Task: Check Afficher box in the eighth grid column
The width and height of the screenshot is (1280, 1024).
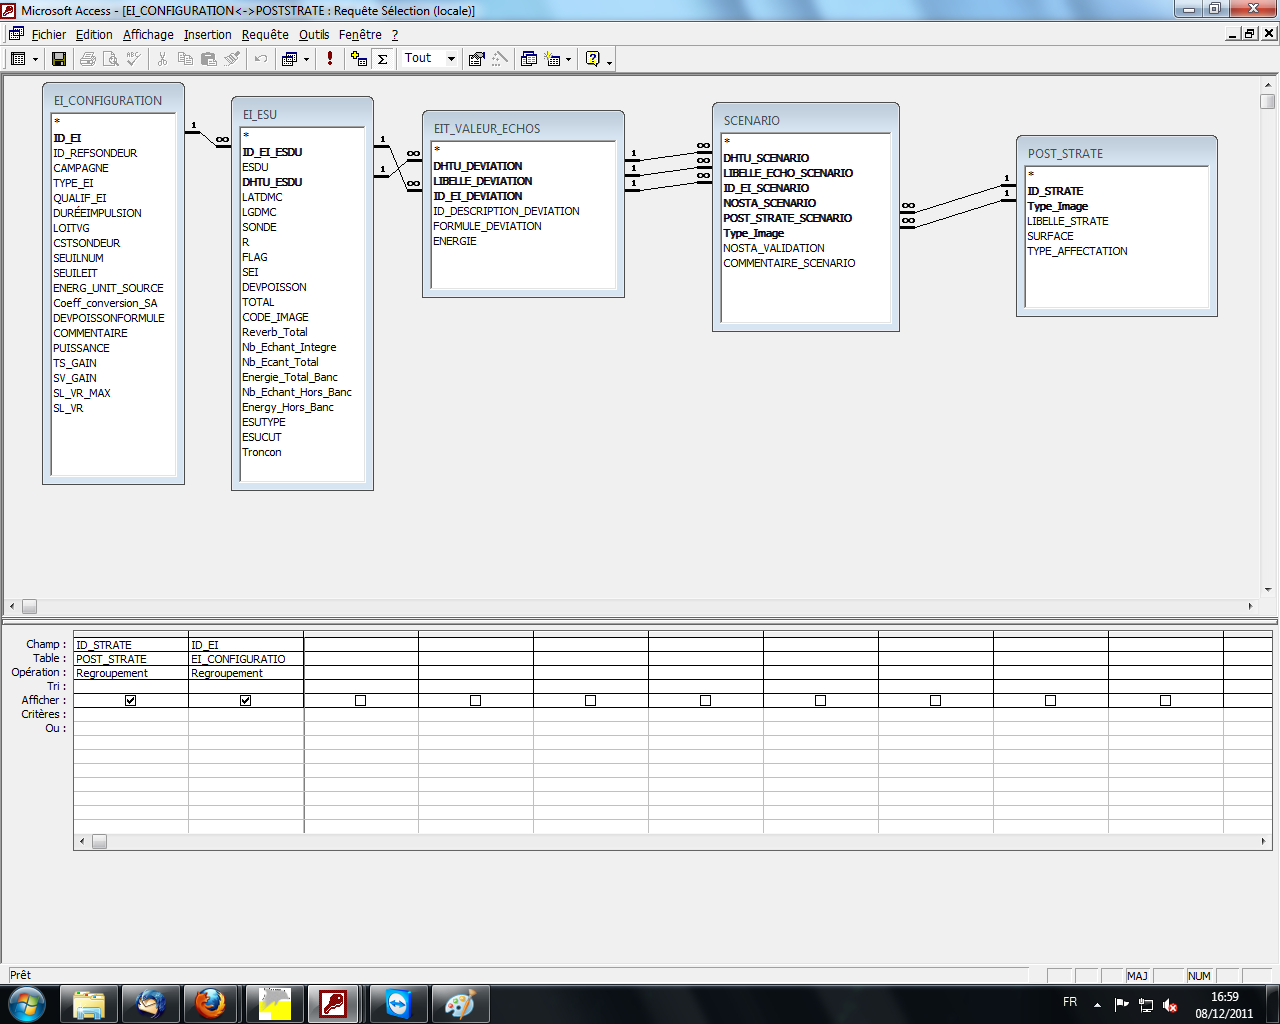Action: click(x=936, y=700)
